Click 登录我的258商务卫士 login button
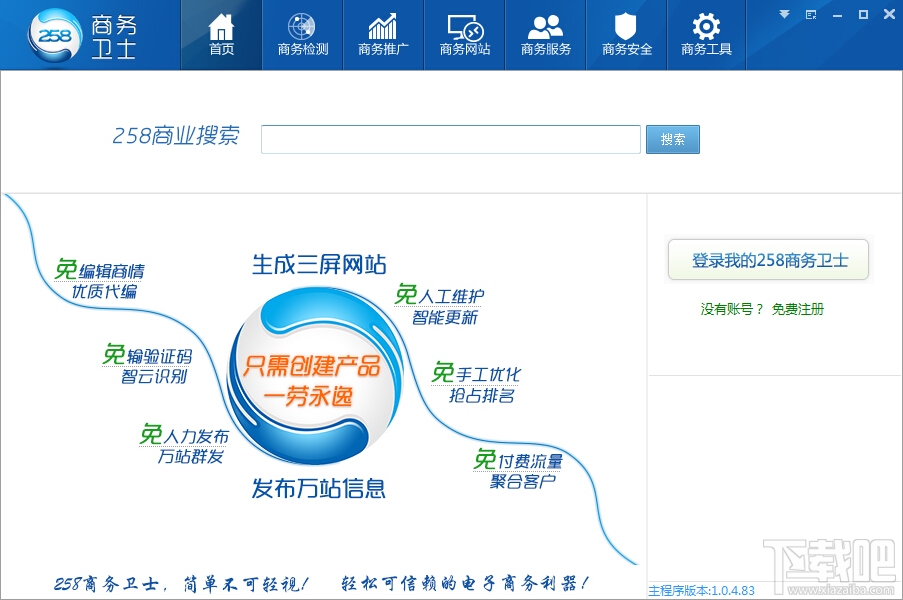903x600 pixels. [768, 260]
